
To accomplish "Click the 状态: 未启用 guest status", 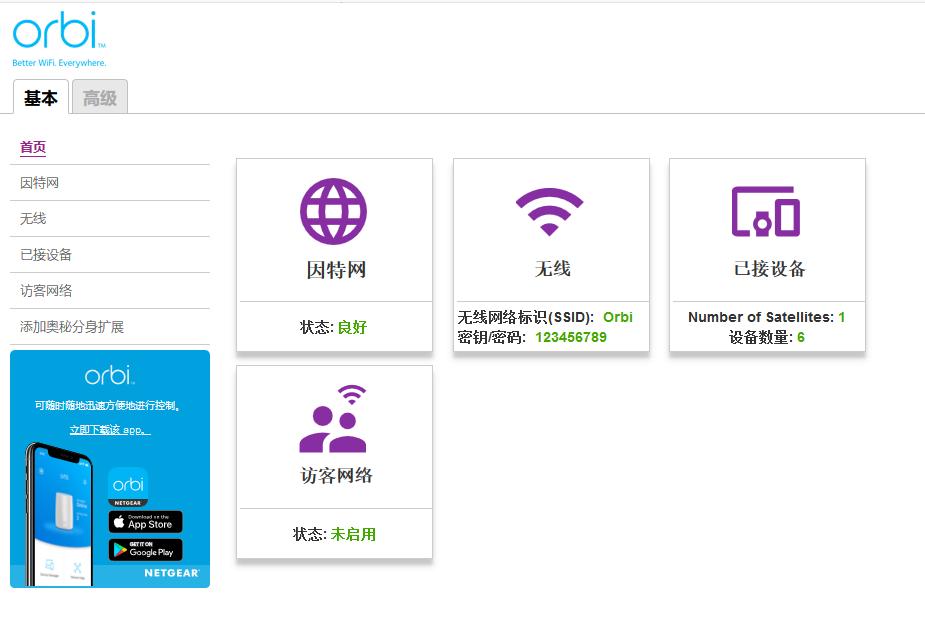I will click(334, 534).
